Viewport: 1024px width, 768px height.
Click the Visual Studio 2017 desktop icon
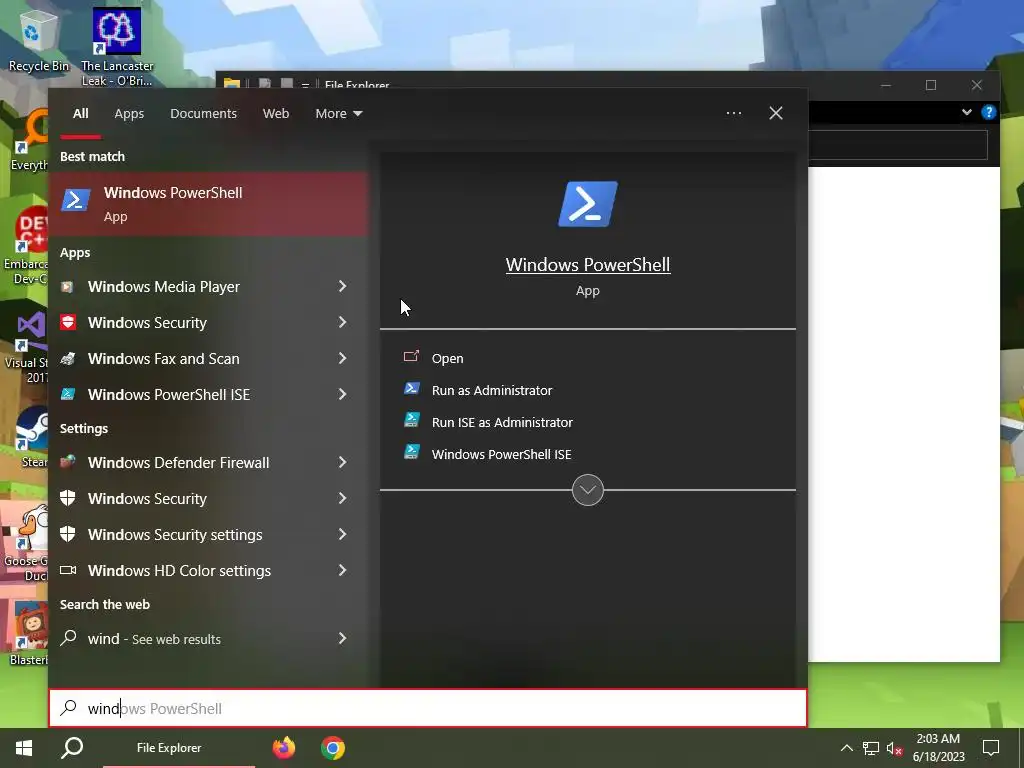(x=27, y=347)
